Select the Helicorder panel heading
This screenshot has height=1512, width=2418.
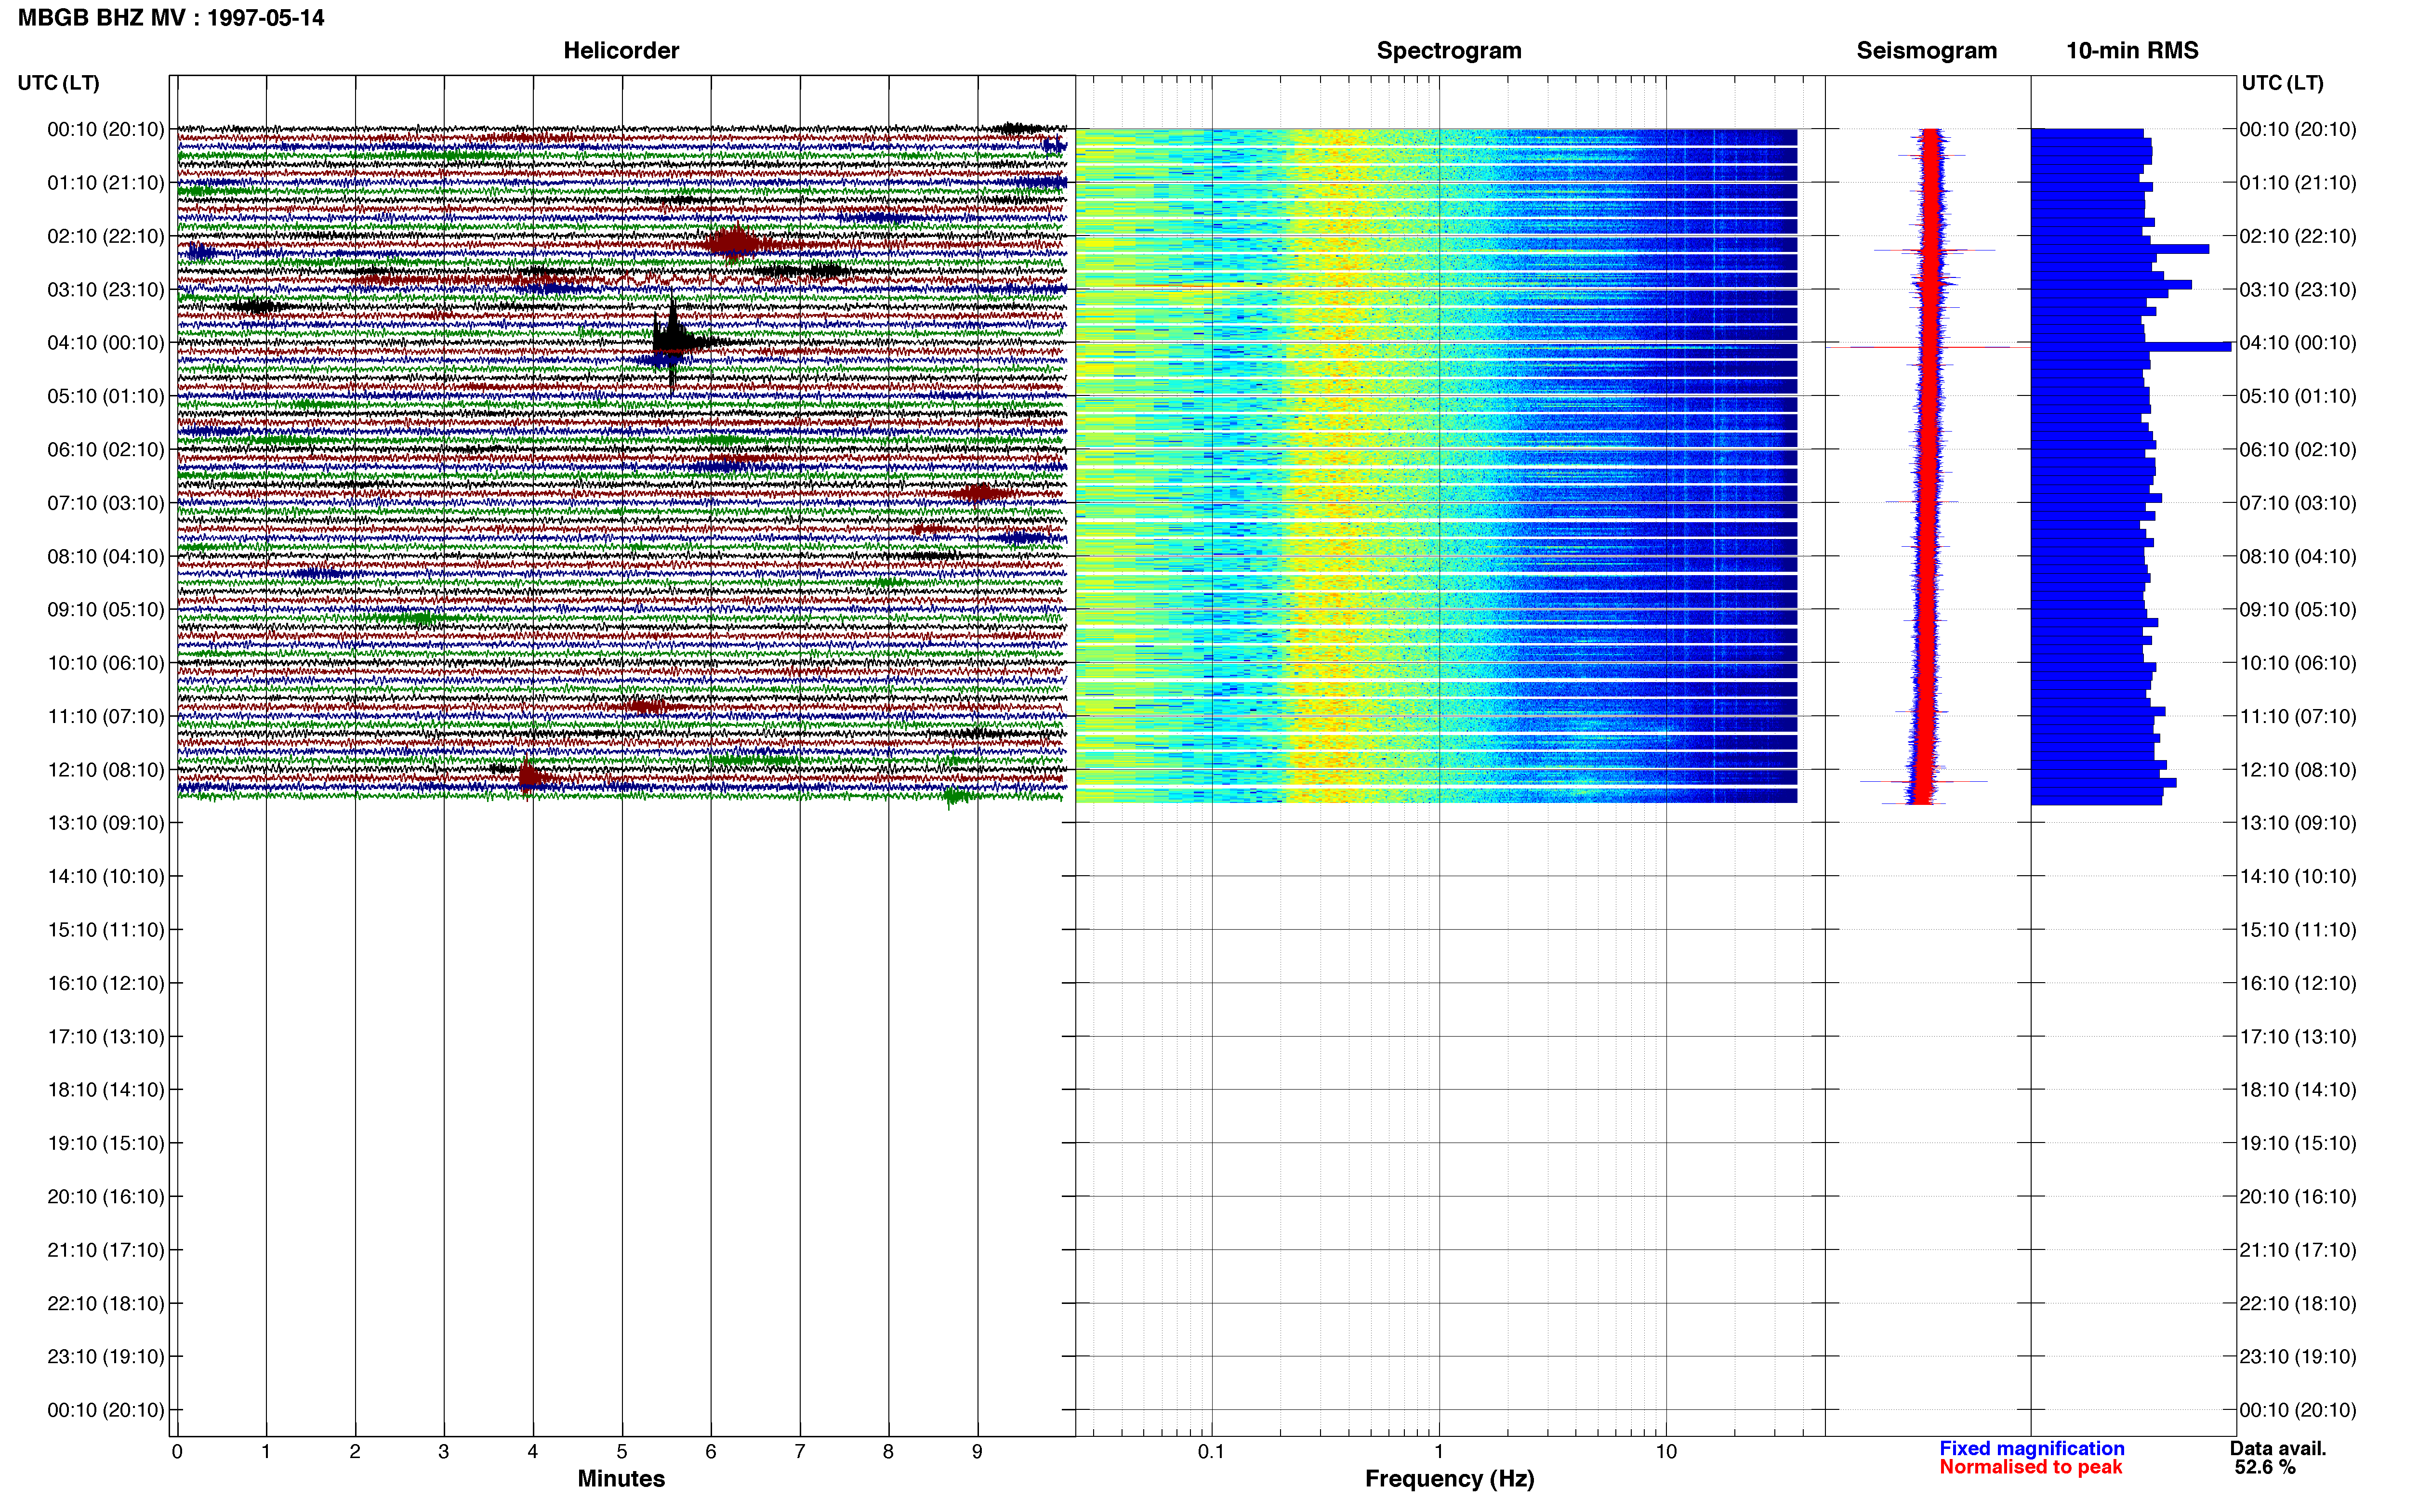[621, 51]
